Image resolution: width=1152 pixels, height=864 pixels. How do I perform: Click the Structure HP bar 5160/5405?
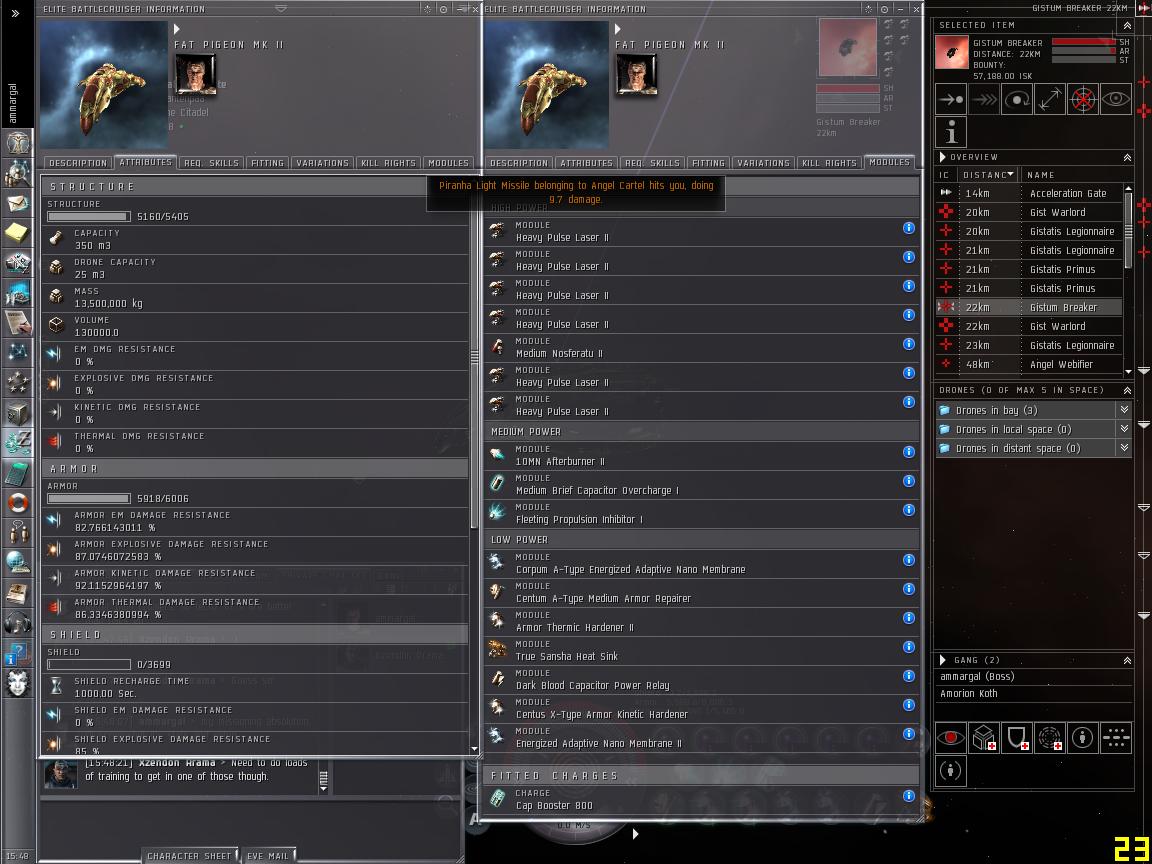pos(89,217)
